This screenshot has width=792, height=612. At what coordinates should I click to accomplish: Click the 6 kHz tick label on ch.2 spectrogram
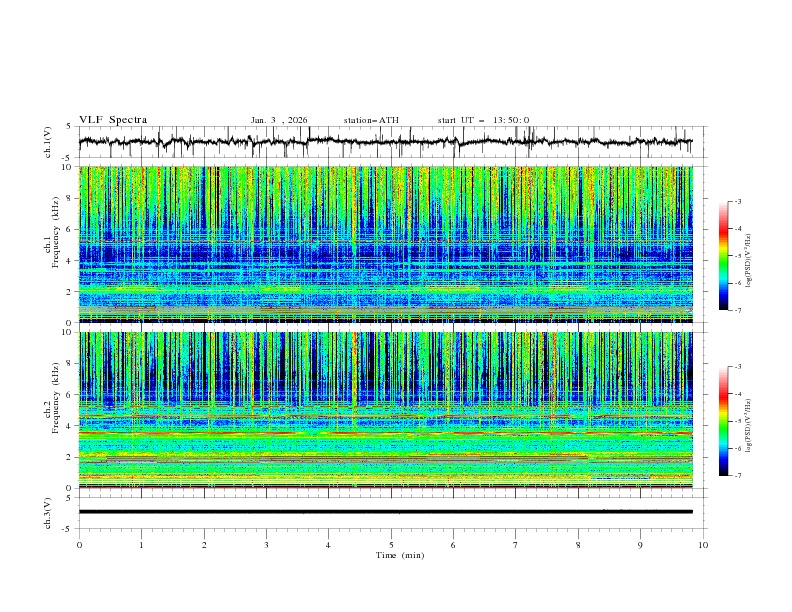(x=71, y=395)
